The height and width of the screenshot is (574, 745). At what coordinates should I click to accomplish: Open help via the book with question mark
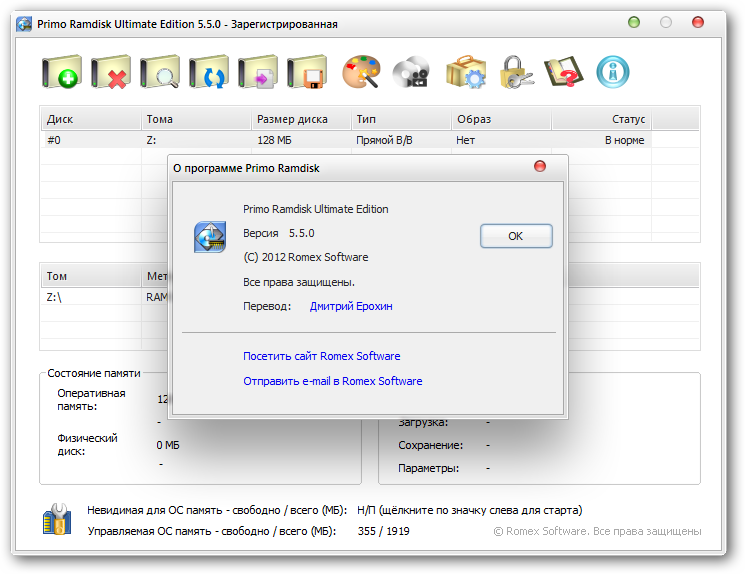(564, 72)
